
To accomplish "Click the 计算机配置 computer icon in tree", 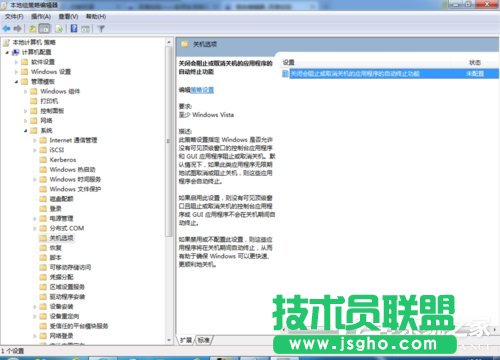I will pyautogui.click(x=16, y=52).
